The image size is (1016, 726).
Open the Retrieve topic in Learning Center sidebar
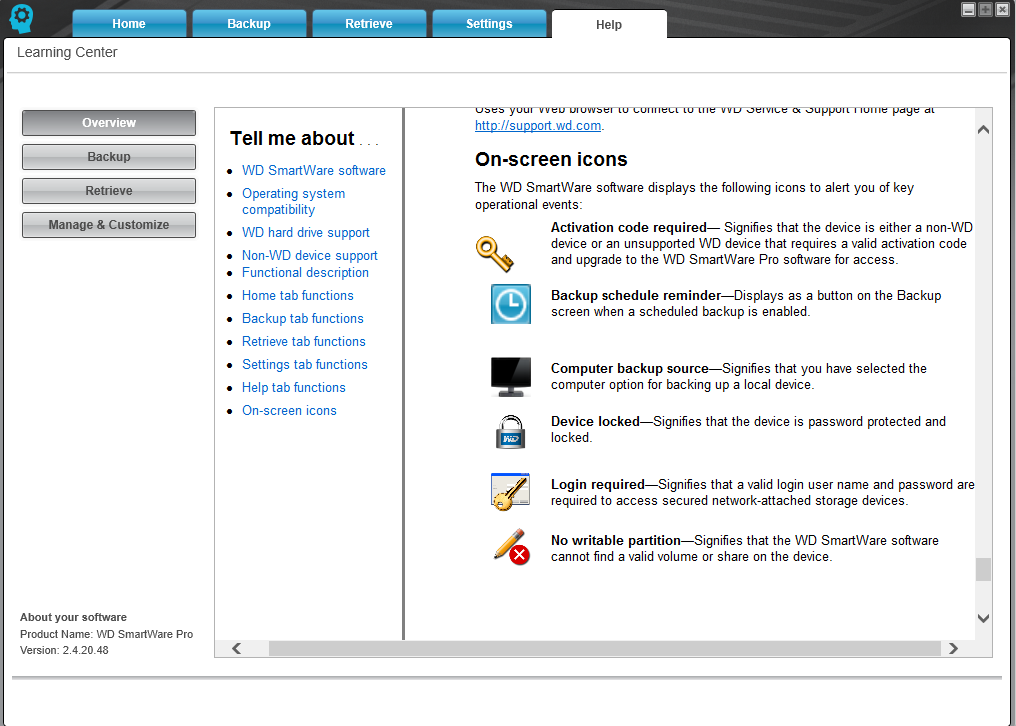[x=109, y=191]
